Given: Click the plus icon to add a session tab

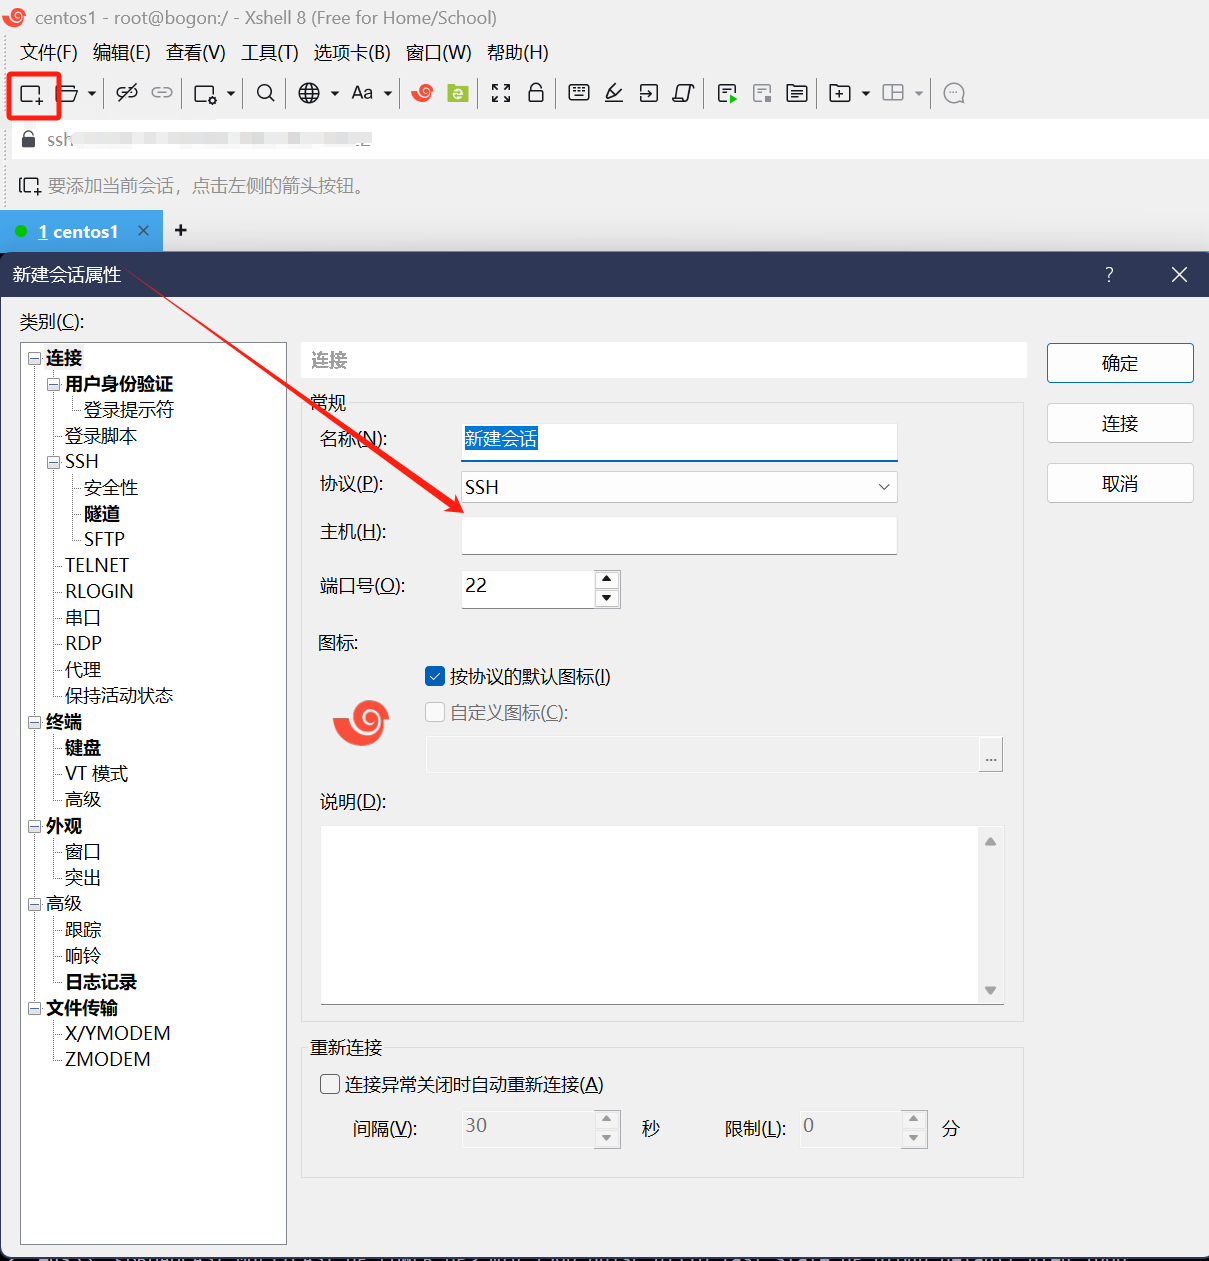Looking at the screenshot, I should point(181,231).
